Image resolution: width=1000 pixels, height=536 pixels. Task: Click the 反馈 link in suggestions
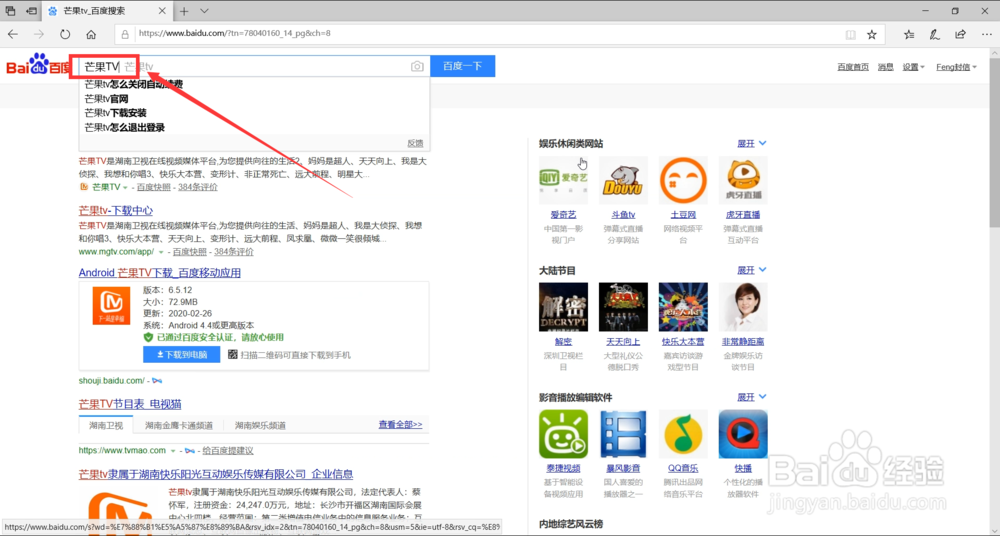415,144
